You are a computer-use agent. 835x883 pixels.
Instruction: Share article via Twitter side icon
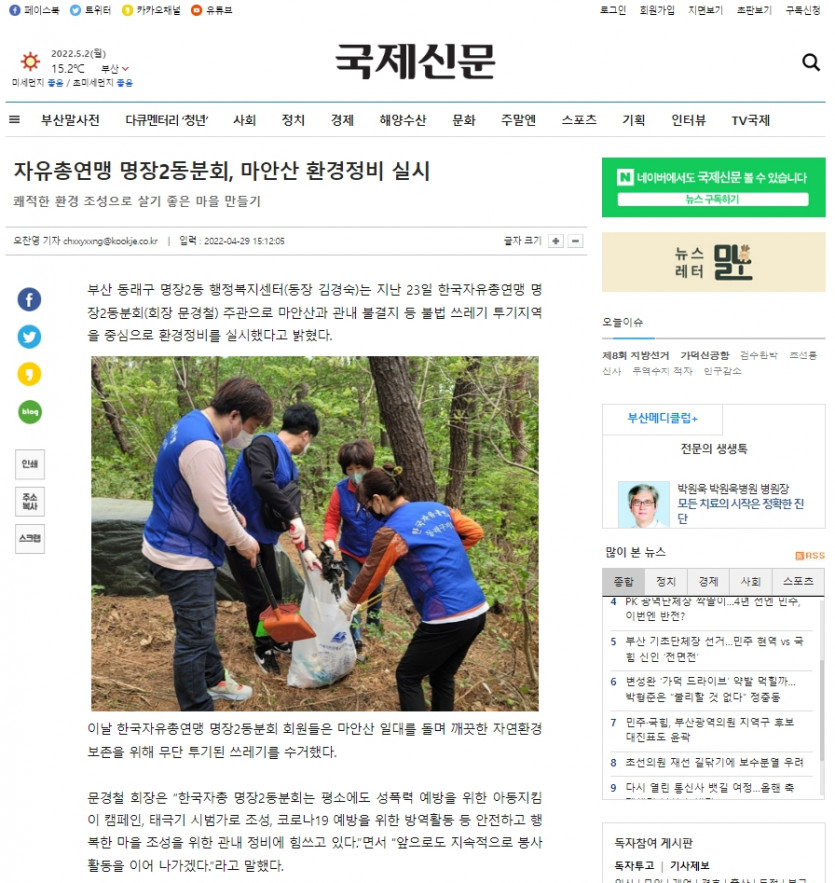pos(29,337)
